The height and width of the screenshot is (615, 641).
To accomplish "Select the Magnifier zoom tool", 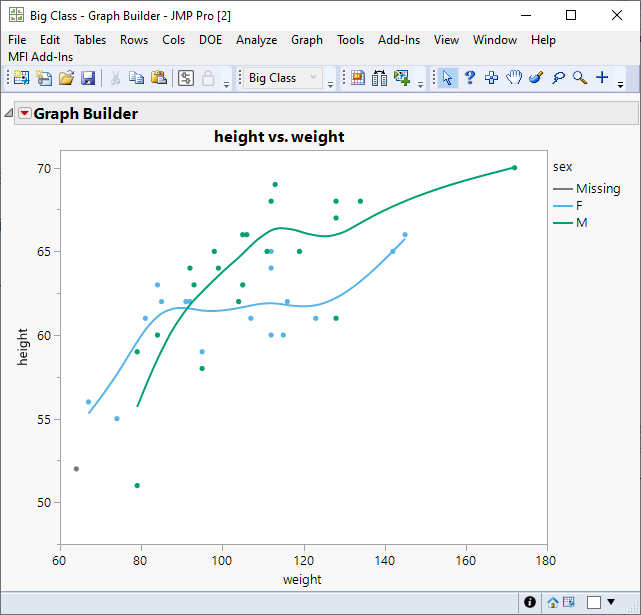I will click(580, 77).
